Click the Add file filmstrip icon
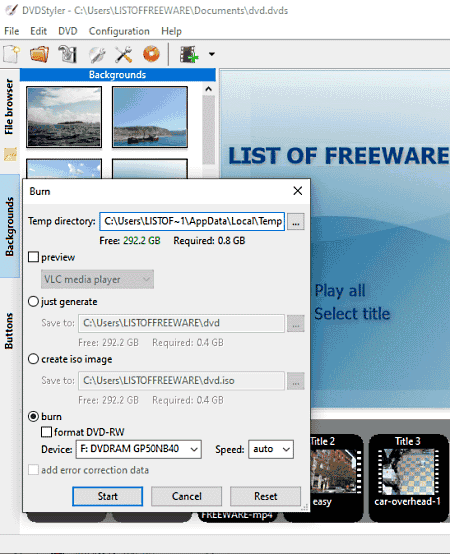The image size is (450, 554). coord(189,54)
